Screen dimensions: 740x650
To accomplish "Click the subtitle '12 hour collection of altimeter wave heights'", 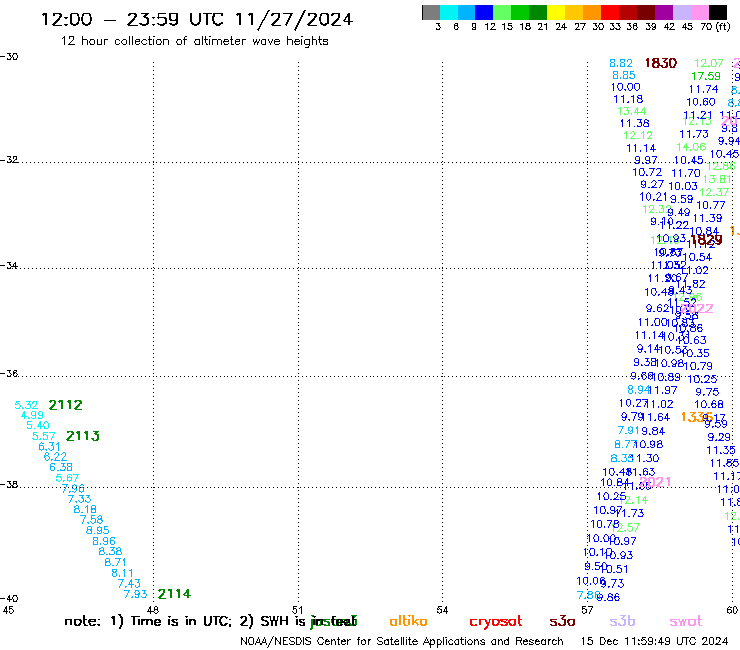I will point(194,41).
